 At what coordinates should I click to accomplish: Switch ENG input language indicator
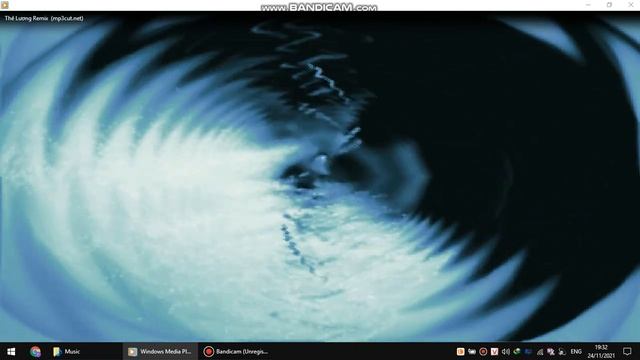(576, 351)
